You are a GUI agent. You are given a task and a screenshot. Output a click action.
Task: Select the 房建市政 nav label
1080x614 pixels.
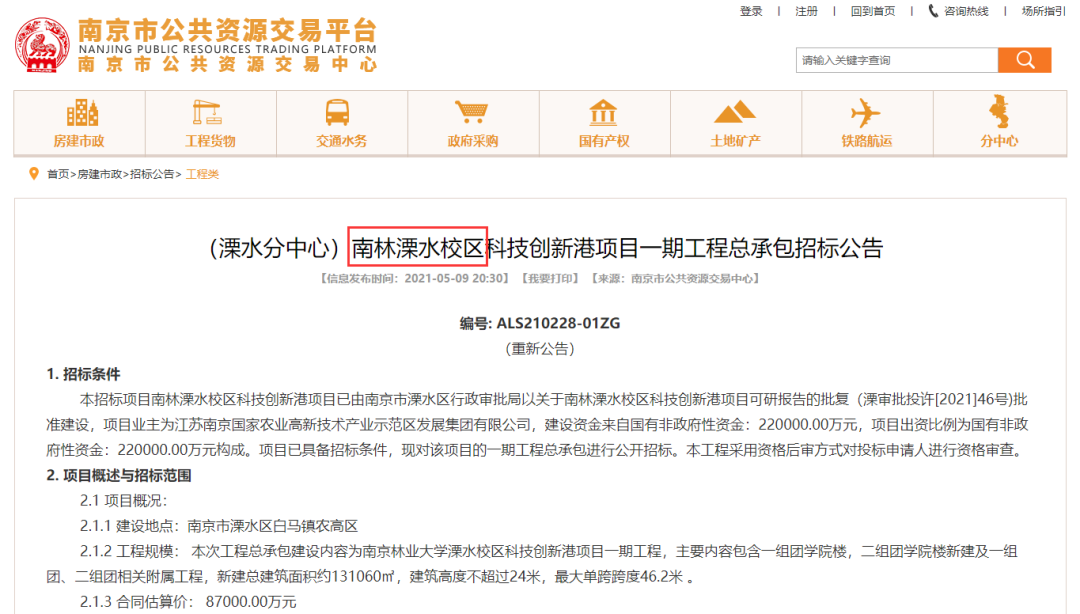coord(79,141)
